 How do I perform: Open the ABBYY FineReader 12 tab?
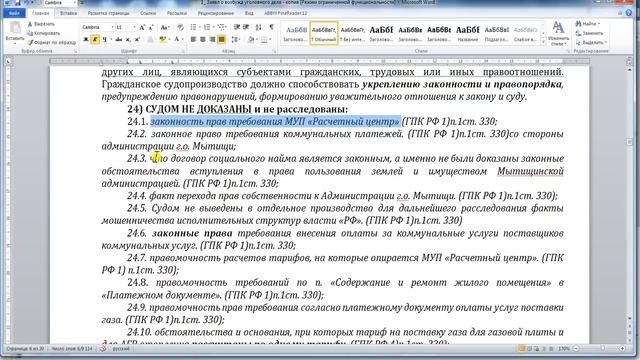click(285, 13)
